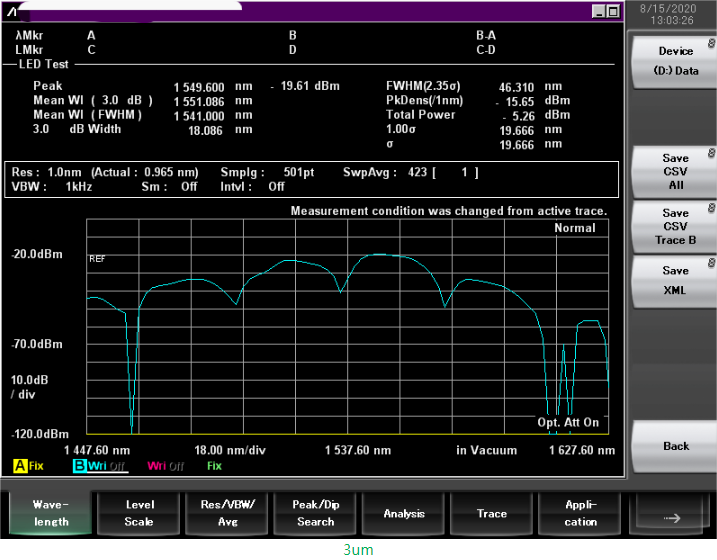Screen dimensions: 717x560
Task: Open the Level Scale menu
Action: pos(139,514)
